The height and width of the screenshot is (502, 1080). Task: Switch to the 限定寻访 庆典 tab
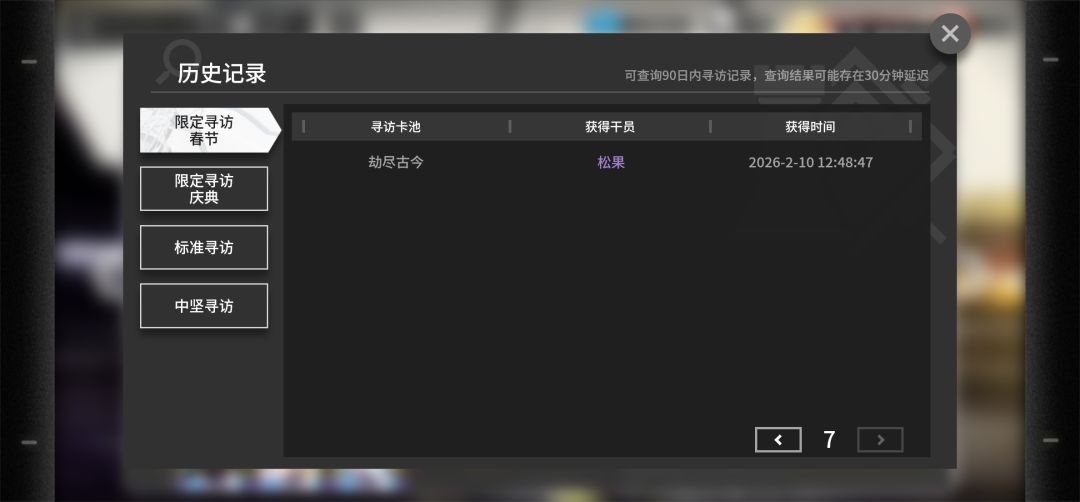coord(204,189)
